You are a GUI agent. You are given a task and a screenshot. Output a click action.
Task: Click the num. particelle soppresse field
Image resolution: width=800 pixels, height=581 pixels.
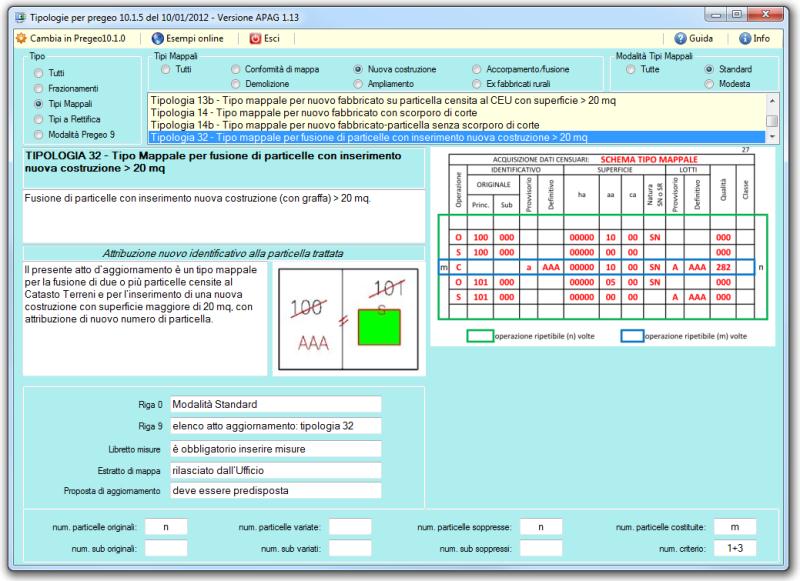541,527
